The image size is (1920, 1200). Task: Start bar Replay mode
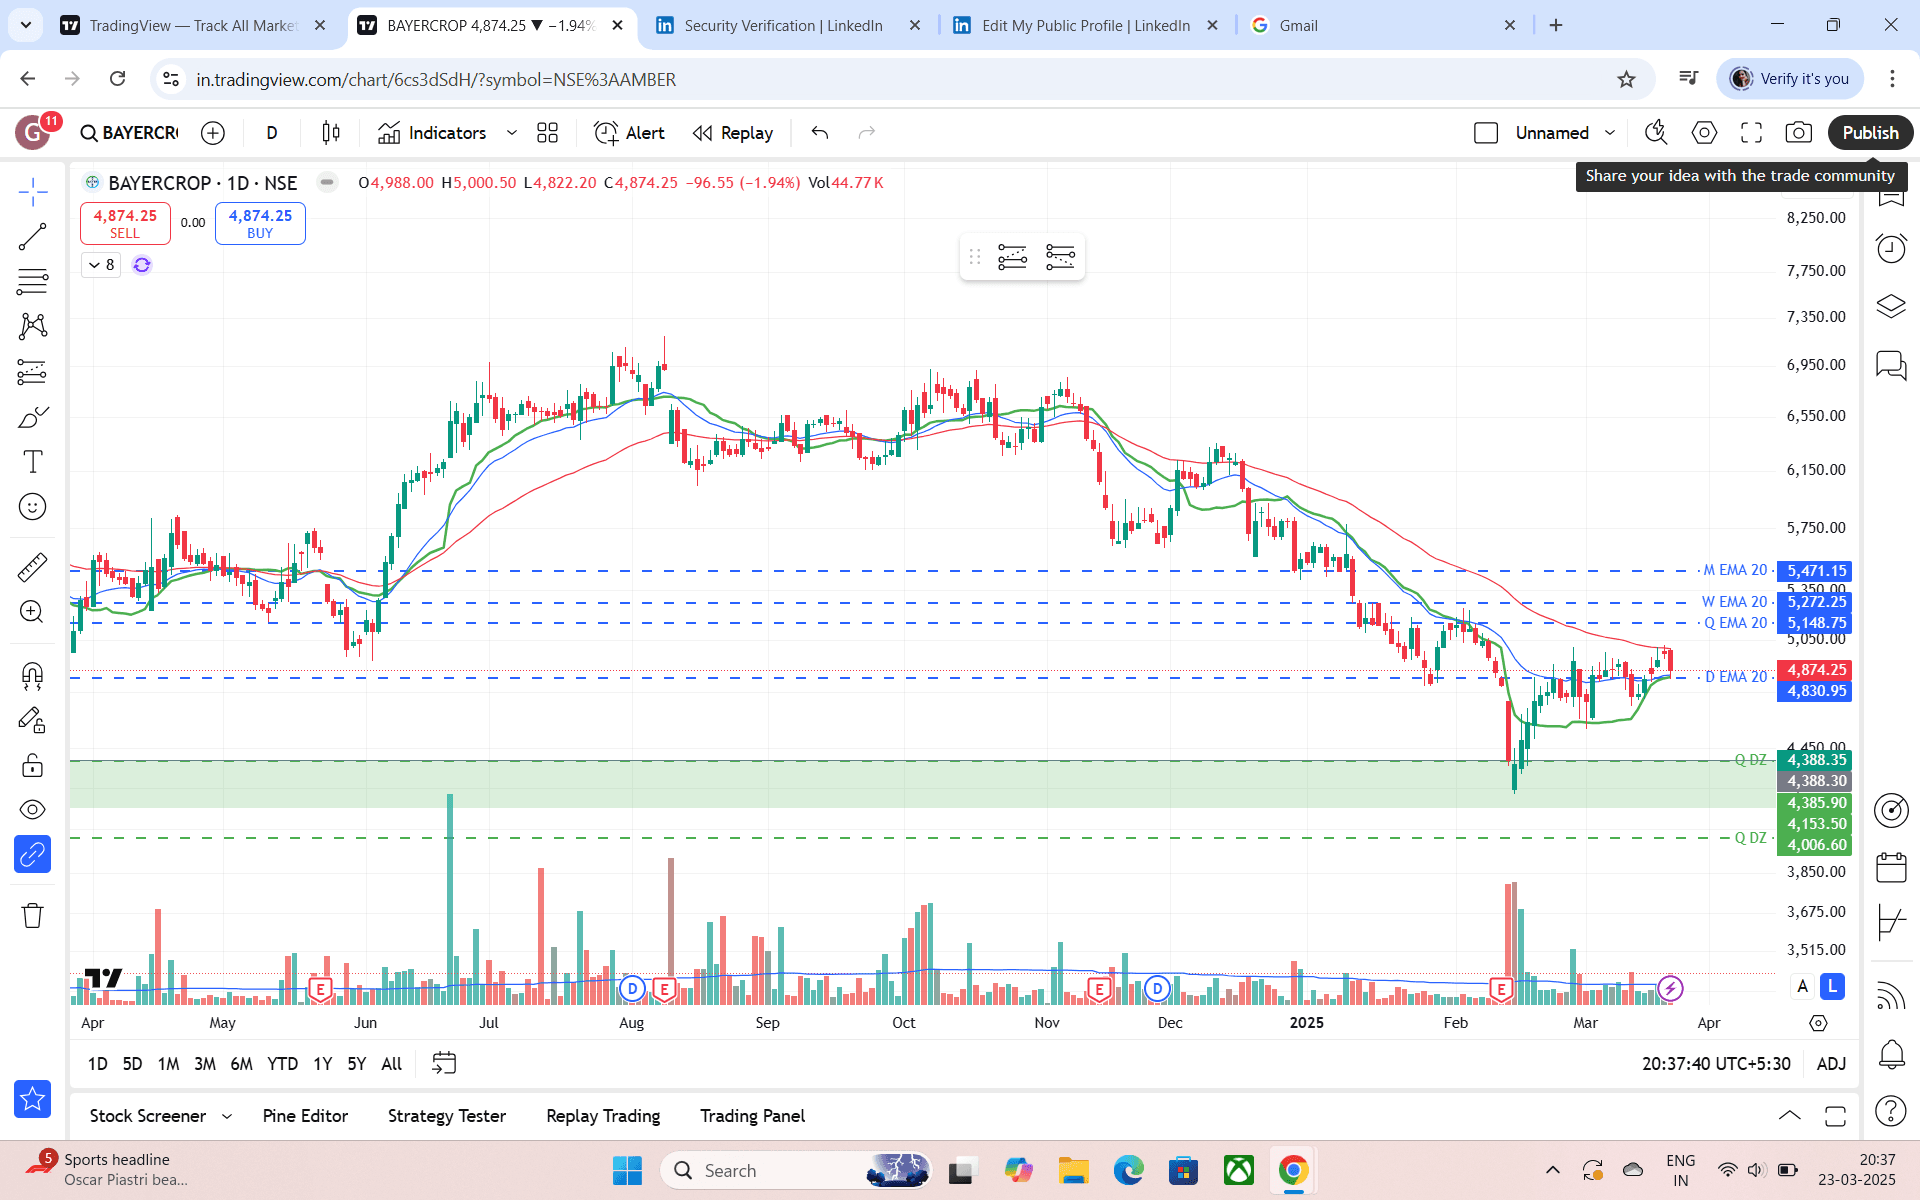point(733,133)
